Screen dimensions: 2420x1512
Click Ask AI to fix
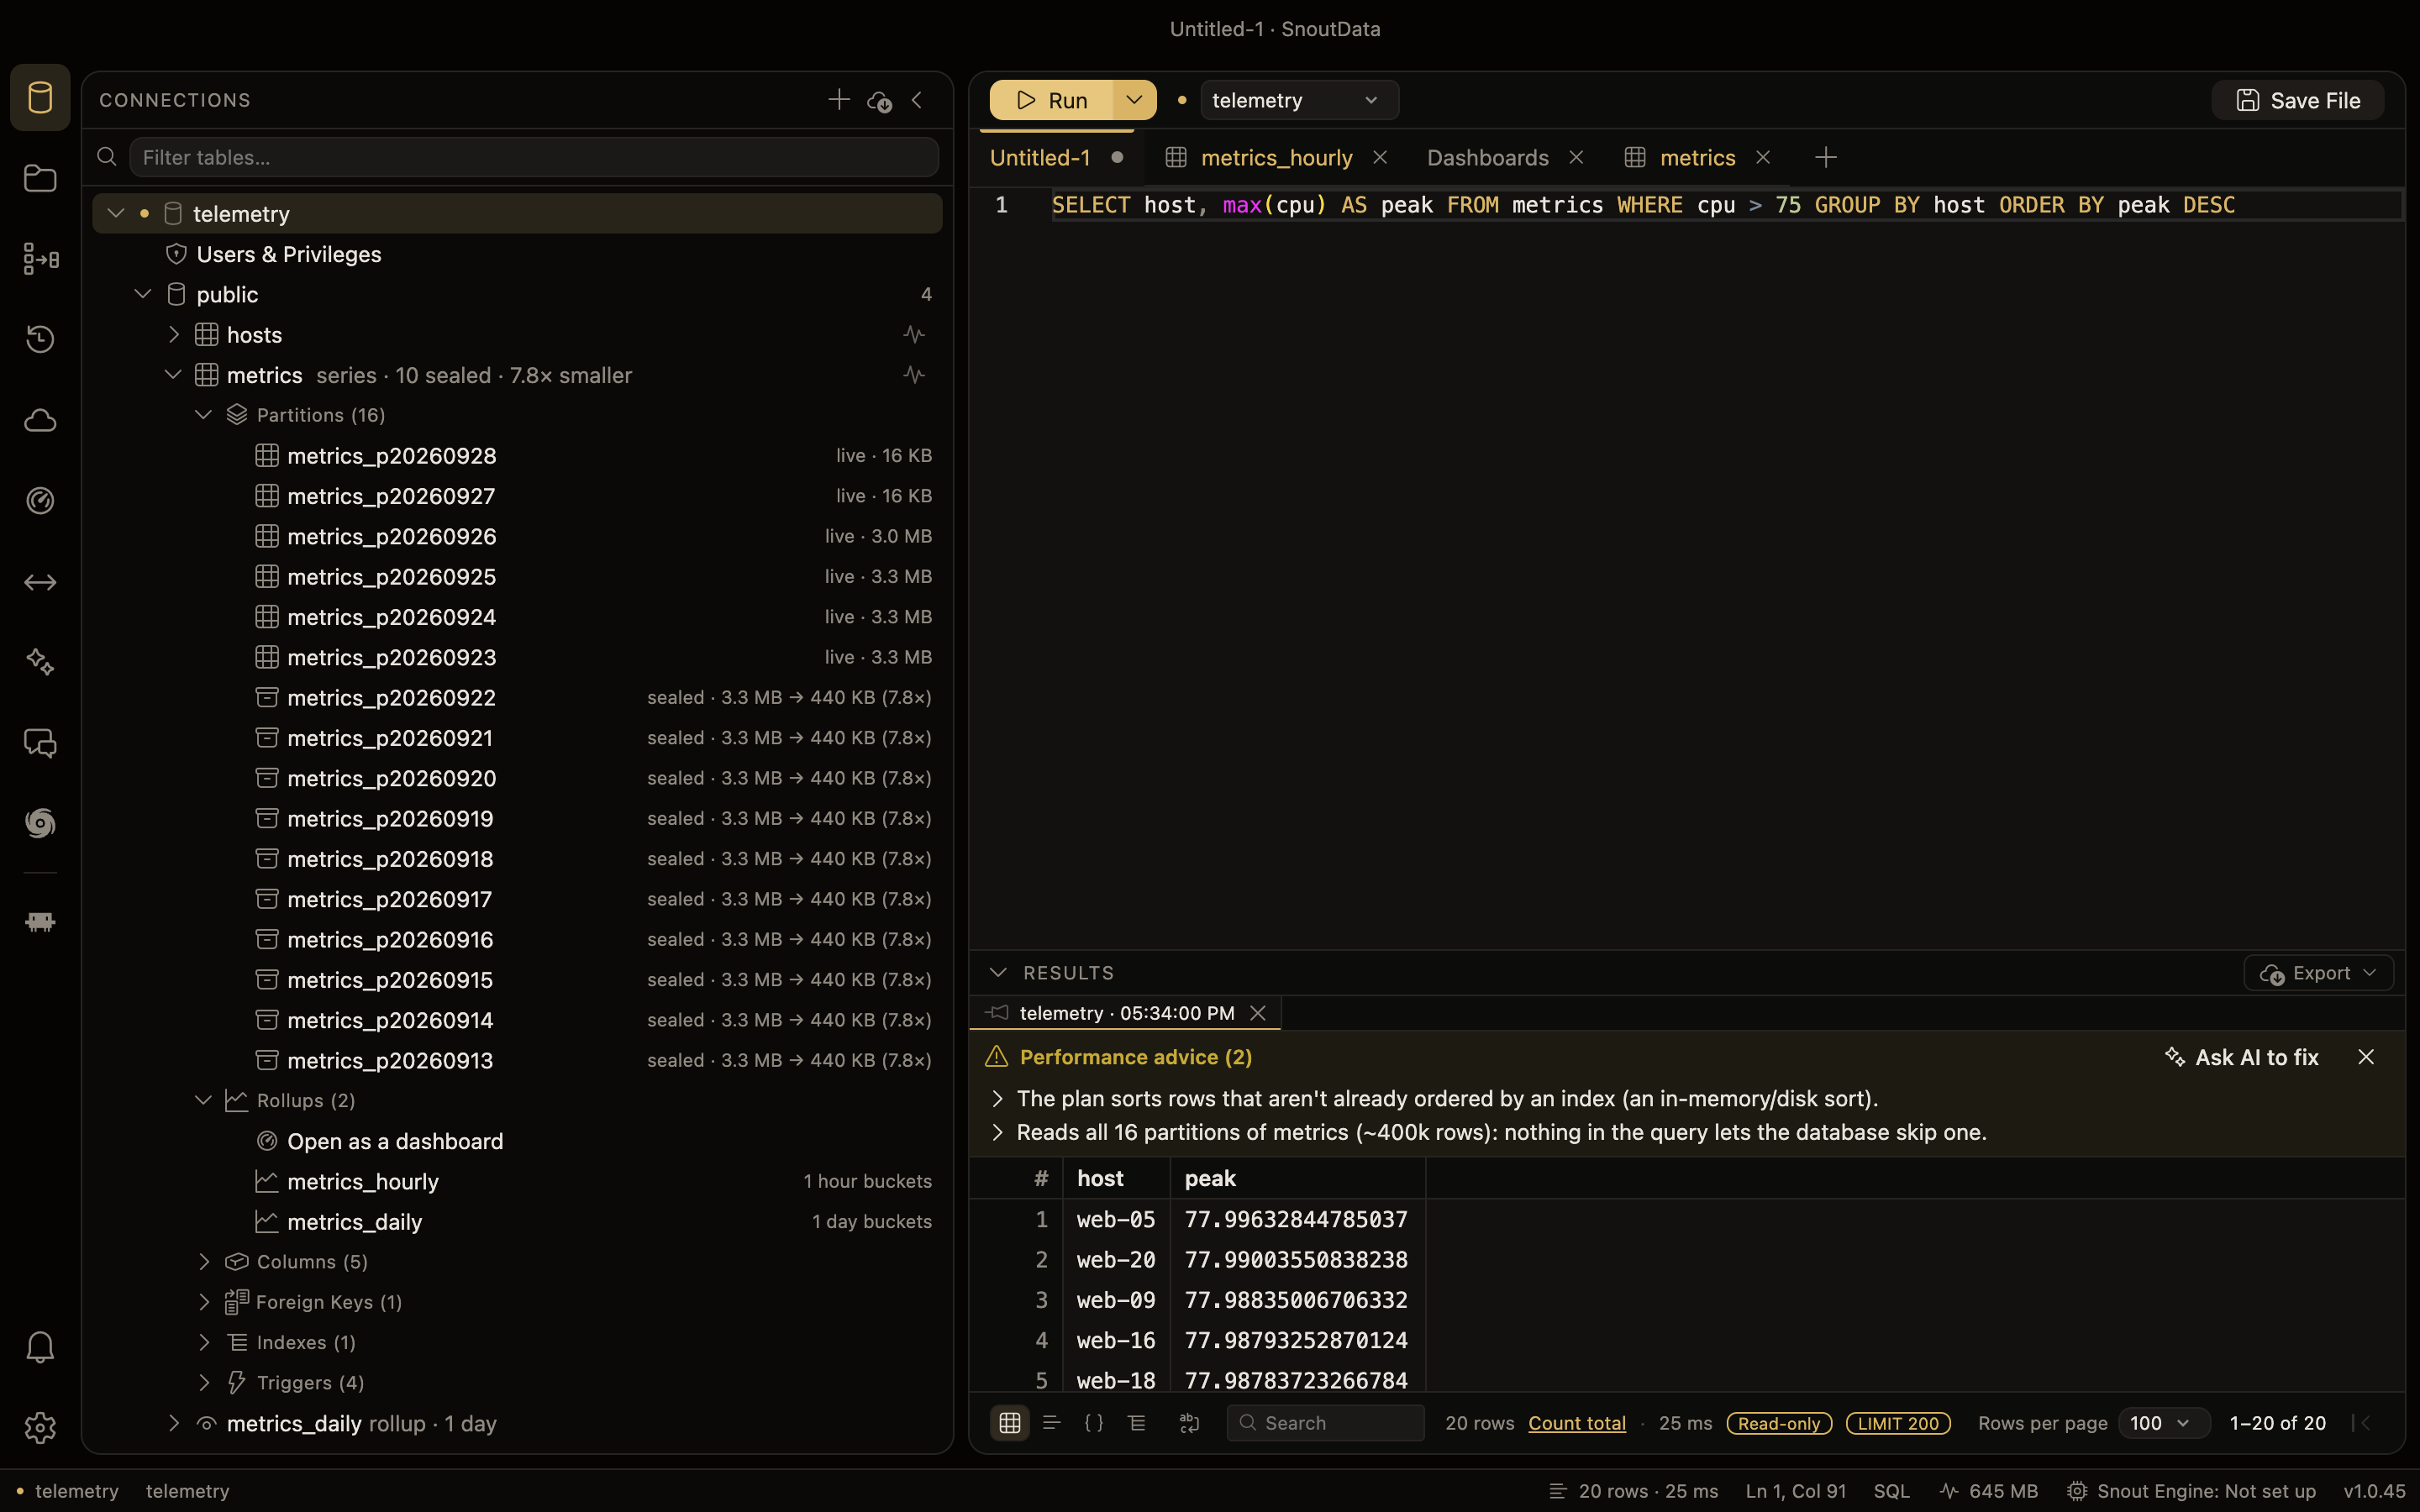tap(2241, 1057)
